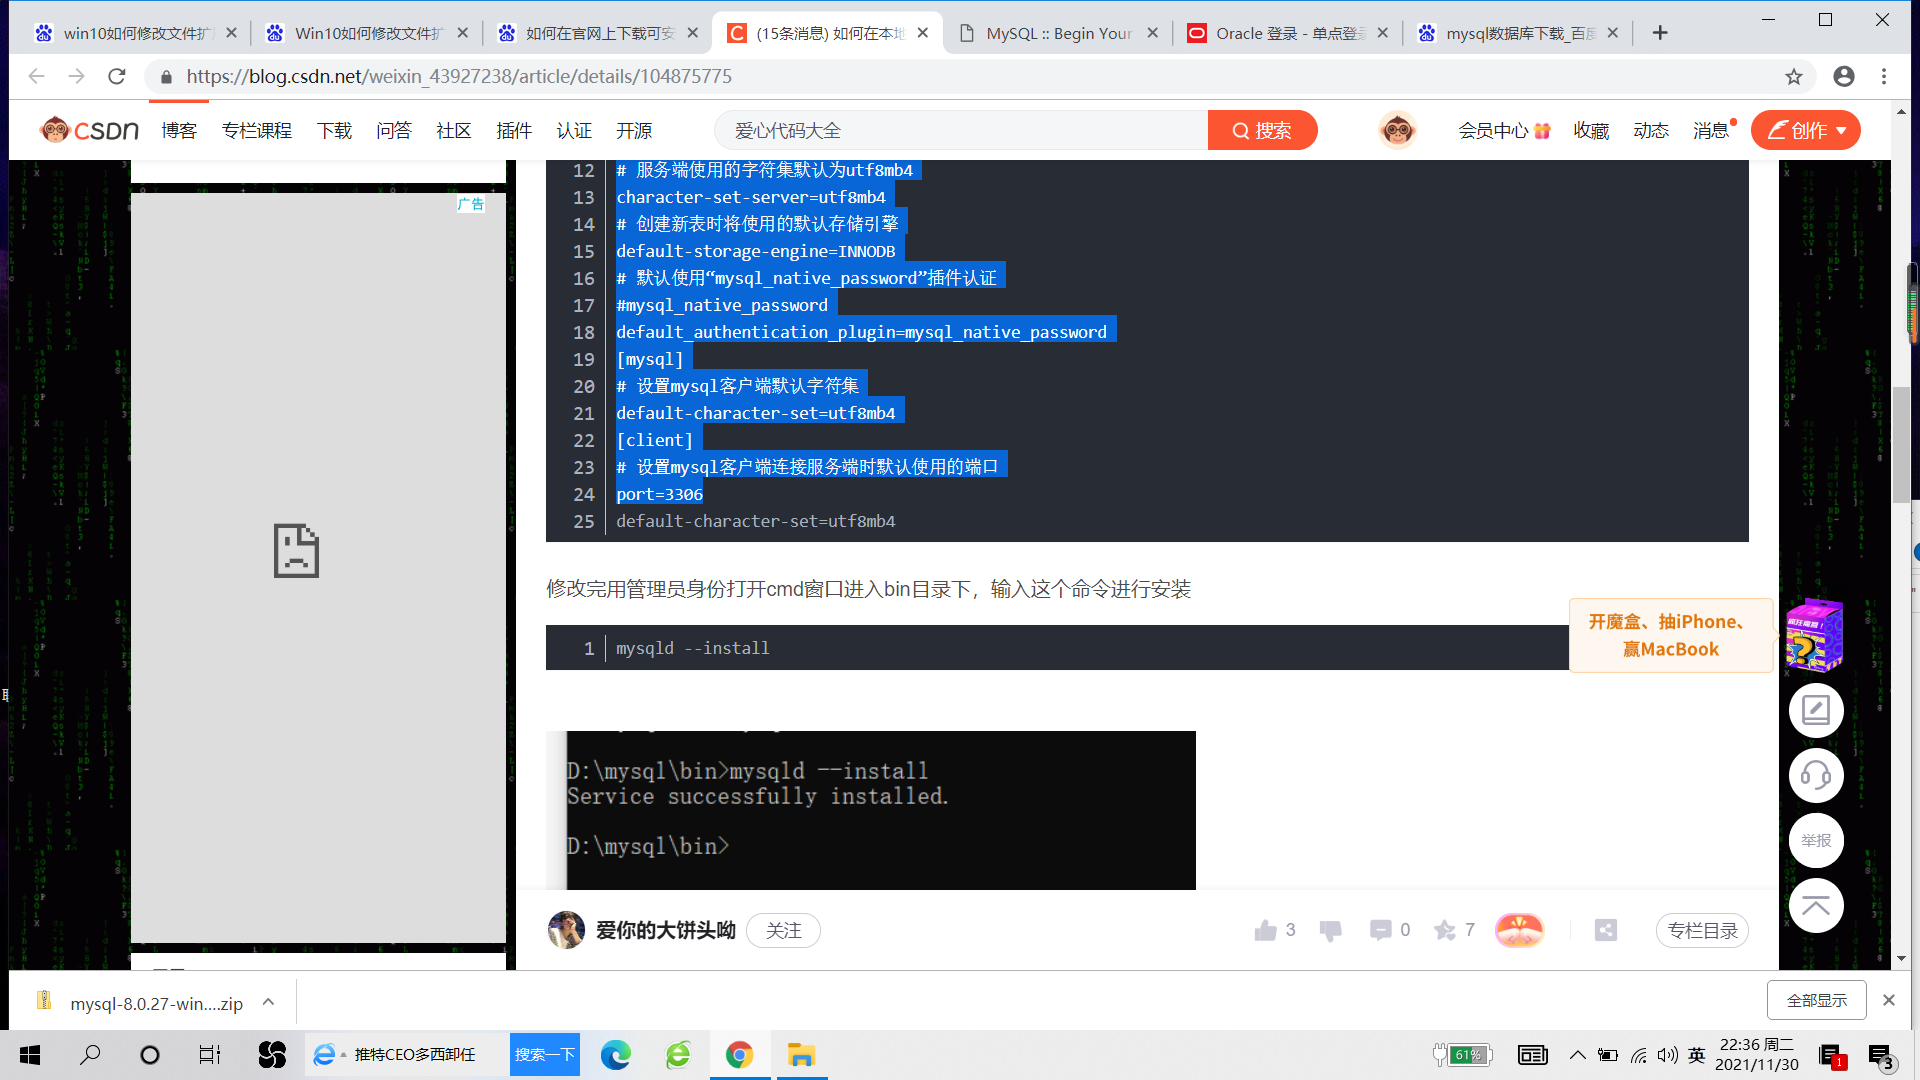Click the share icon in article footer

click(1606, 931)
